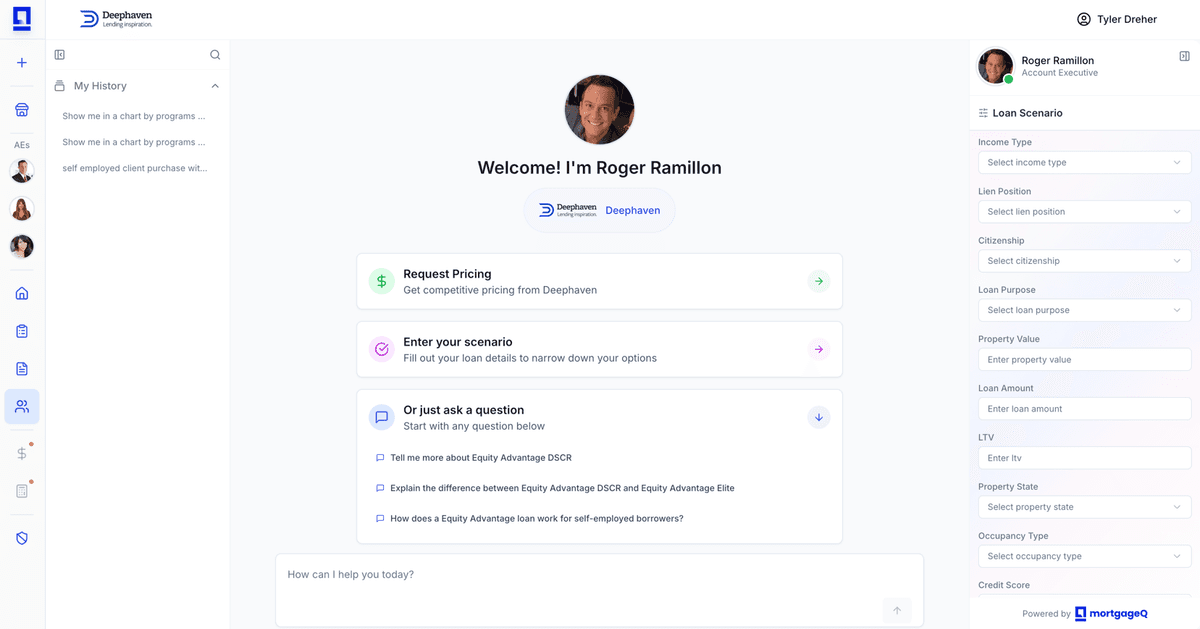This screenshot has width=1200, height=629.
Task: Select the AEs tab in the sidebar
Action: (21, 145)
